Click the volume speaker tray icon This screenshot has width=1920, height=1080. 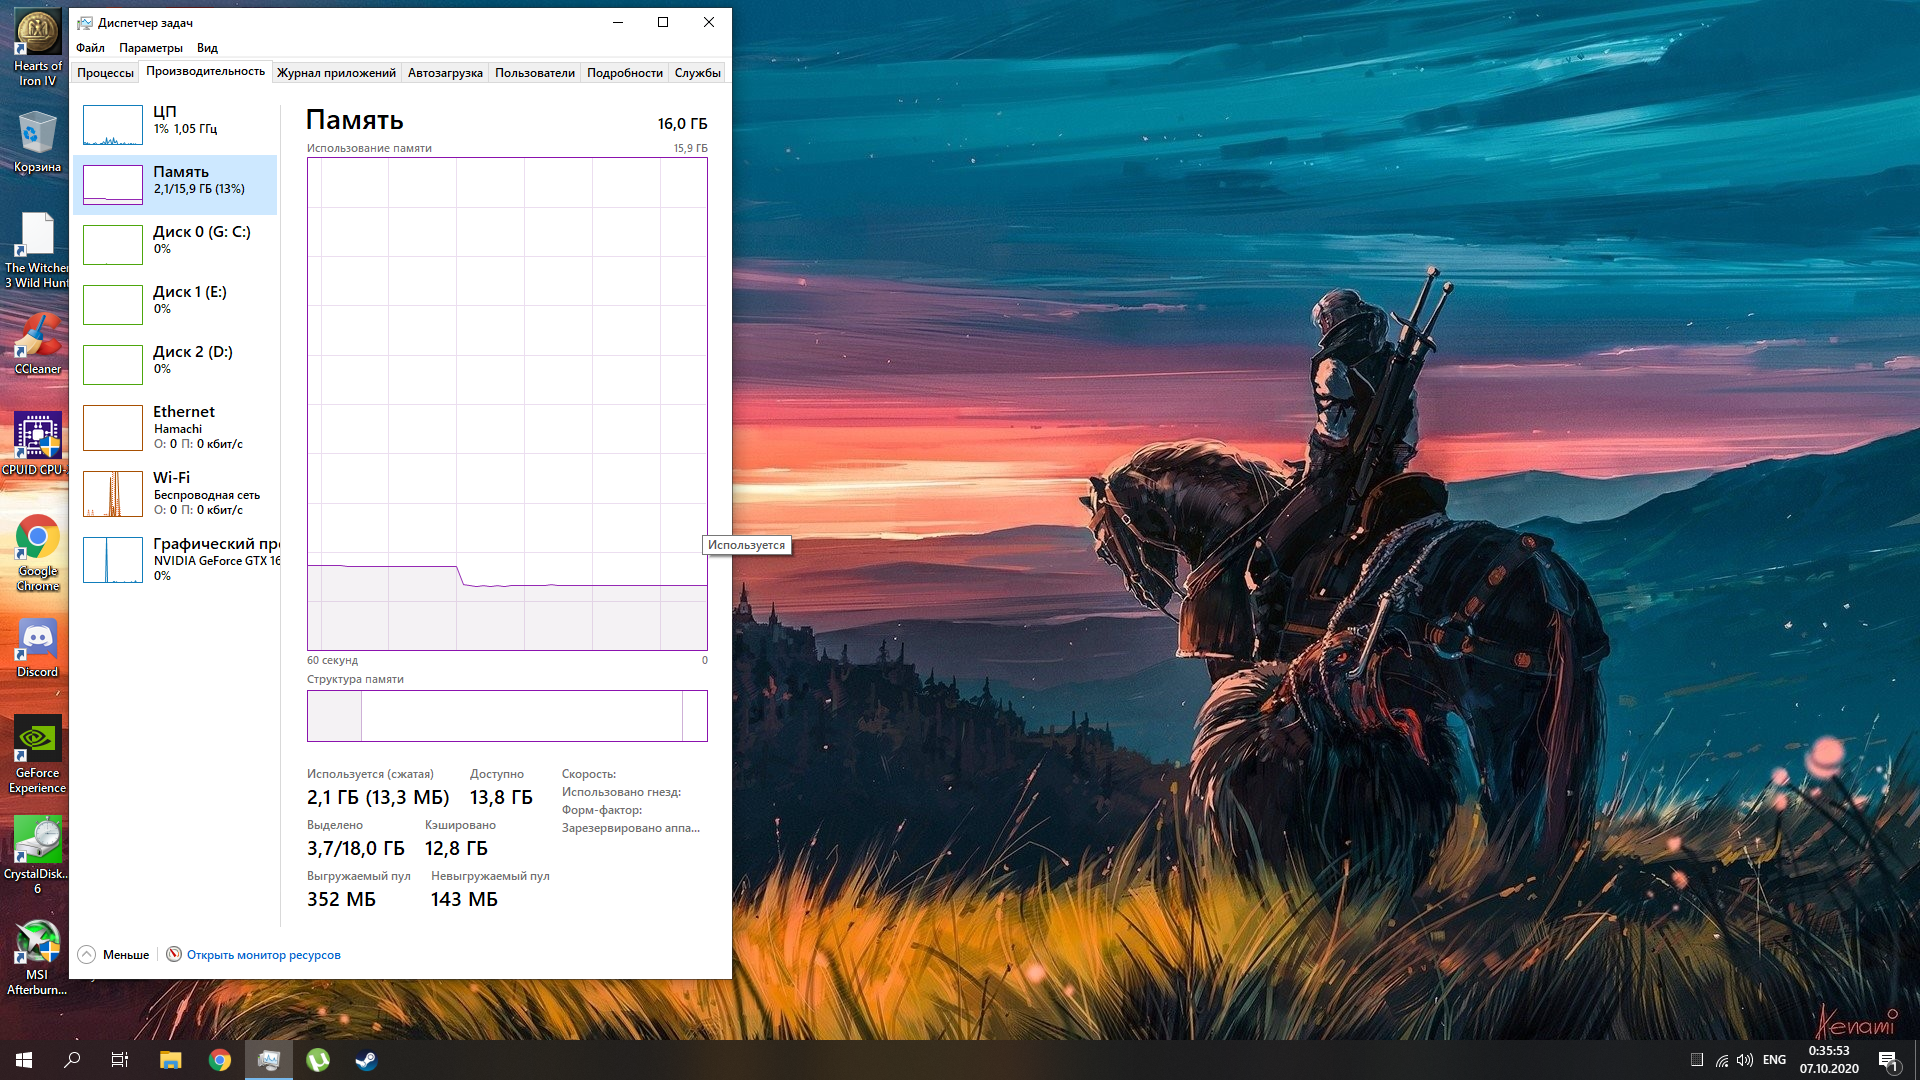click(1745, 1060)
